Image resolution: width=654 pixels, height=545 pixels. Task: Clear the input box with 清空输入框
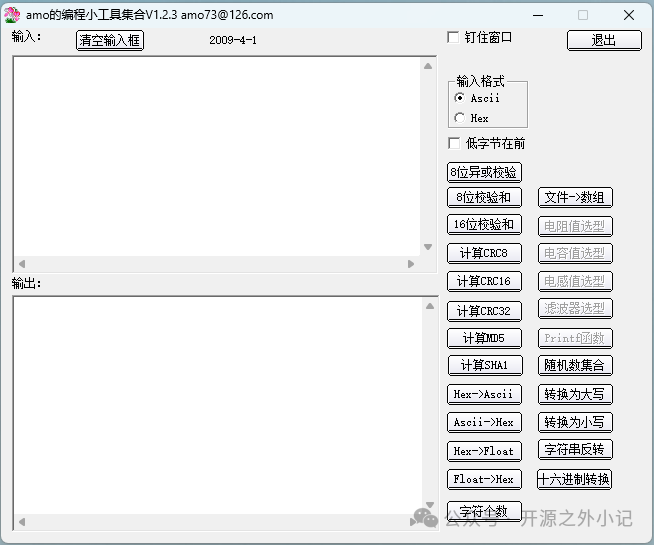110,40
